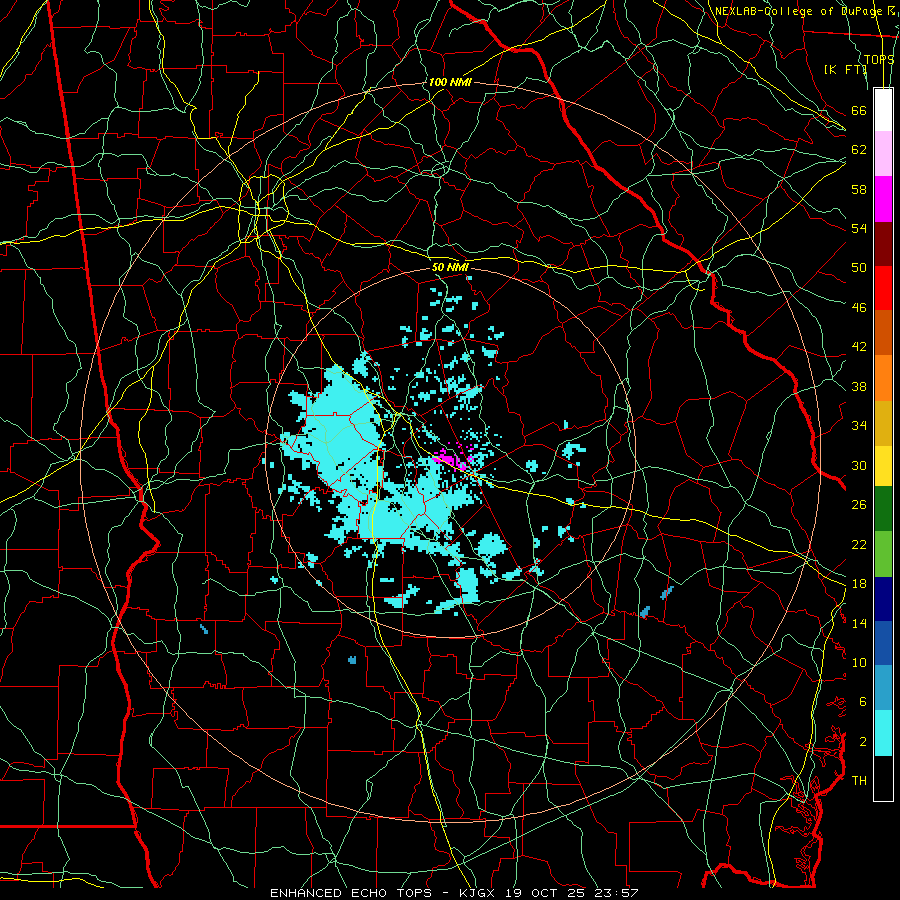Click the "2" legend value

click(863, 742)
